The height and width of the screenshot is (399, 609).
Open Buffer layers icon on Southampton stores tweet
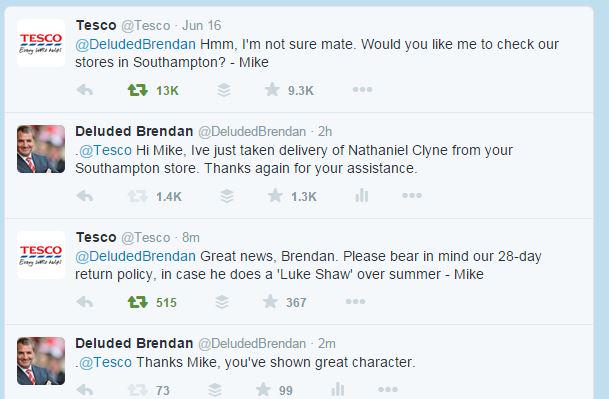pos(224,90)
